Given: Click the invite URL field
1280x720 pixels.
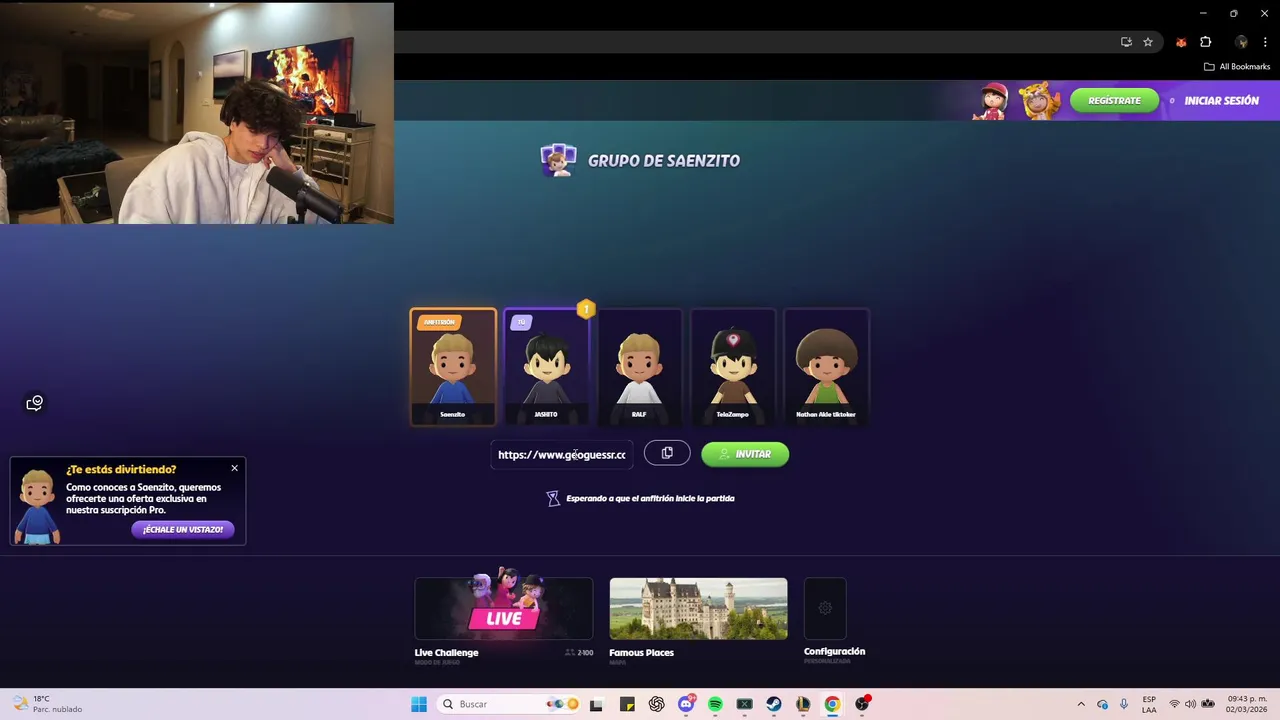Looking at the screenshot, I should pos(562,454).
